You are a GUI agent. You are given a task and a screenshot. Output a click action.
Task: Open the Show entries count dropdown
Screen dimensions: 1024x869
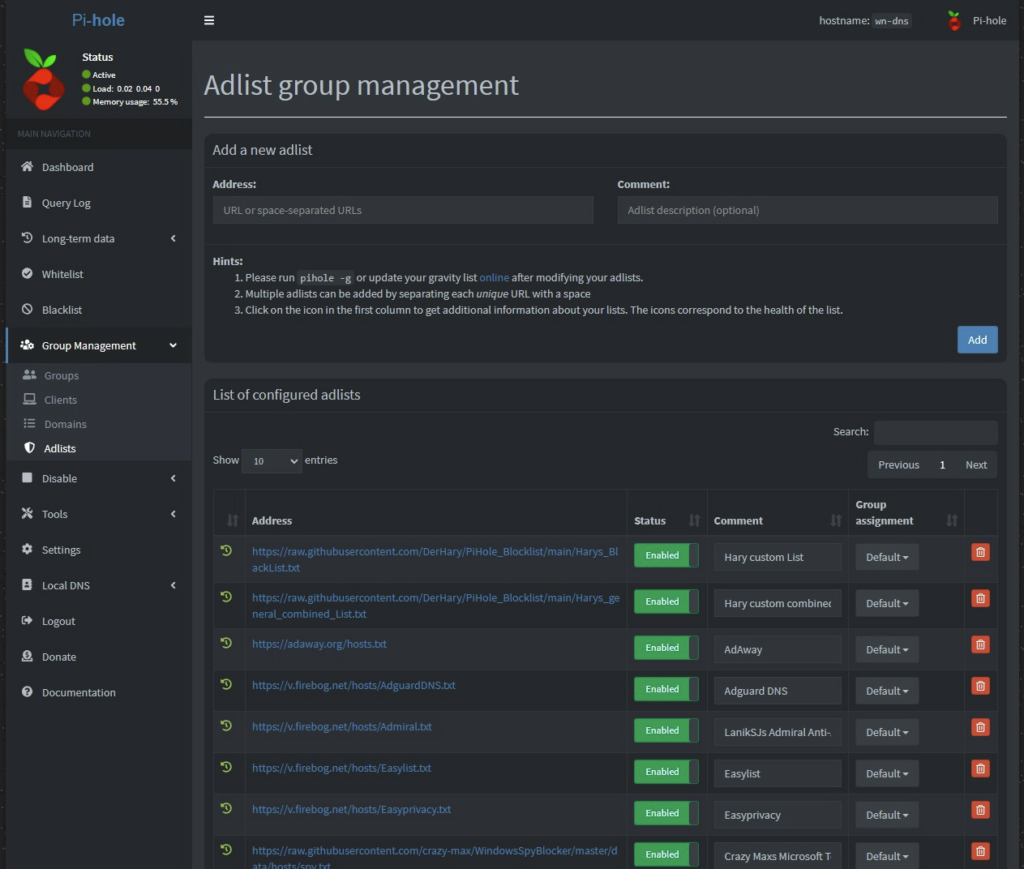pos(272,461)
